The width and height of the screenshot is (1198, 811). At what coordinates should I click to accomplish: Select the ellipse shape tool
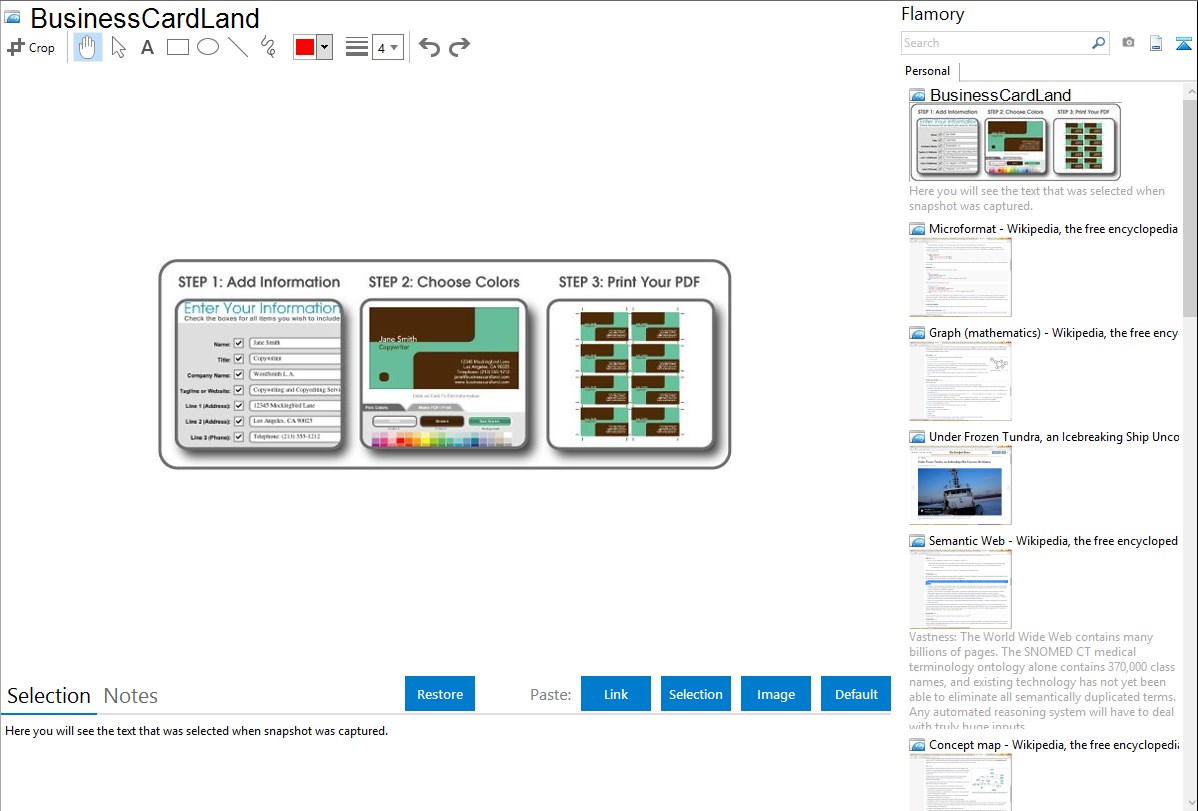click(208, 47)
